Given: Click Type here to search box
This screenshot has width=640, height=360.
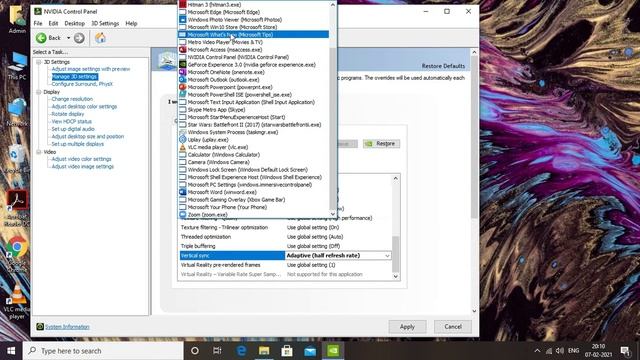Looking at the screenshot, I should 103,351.
